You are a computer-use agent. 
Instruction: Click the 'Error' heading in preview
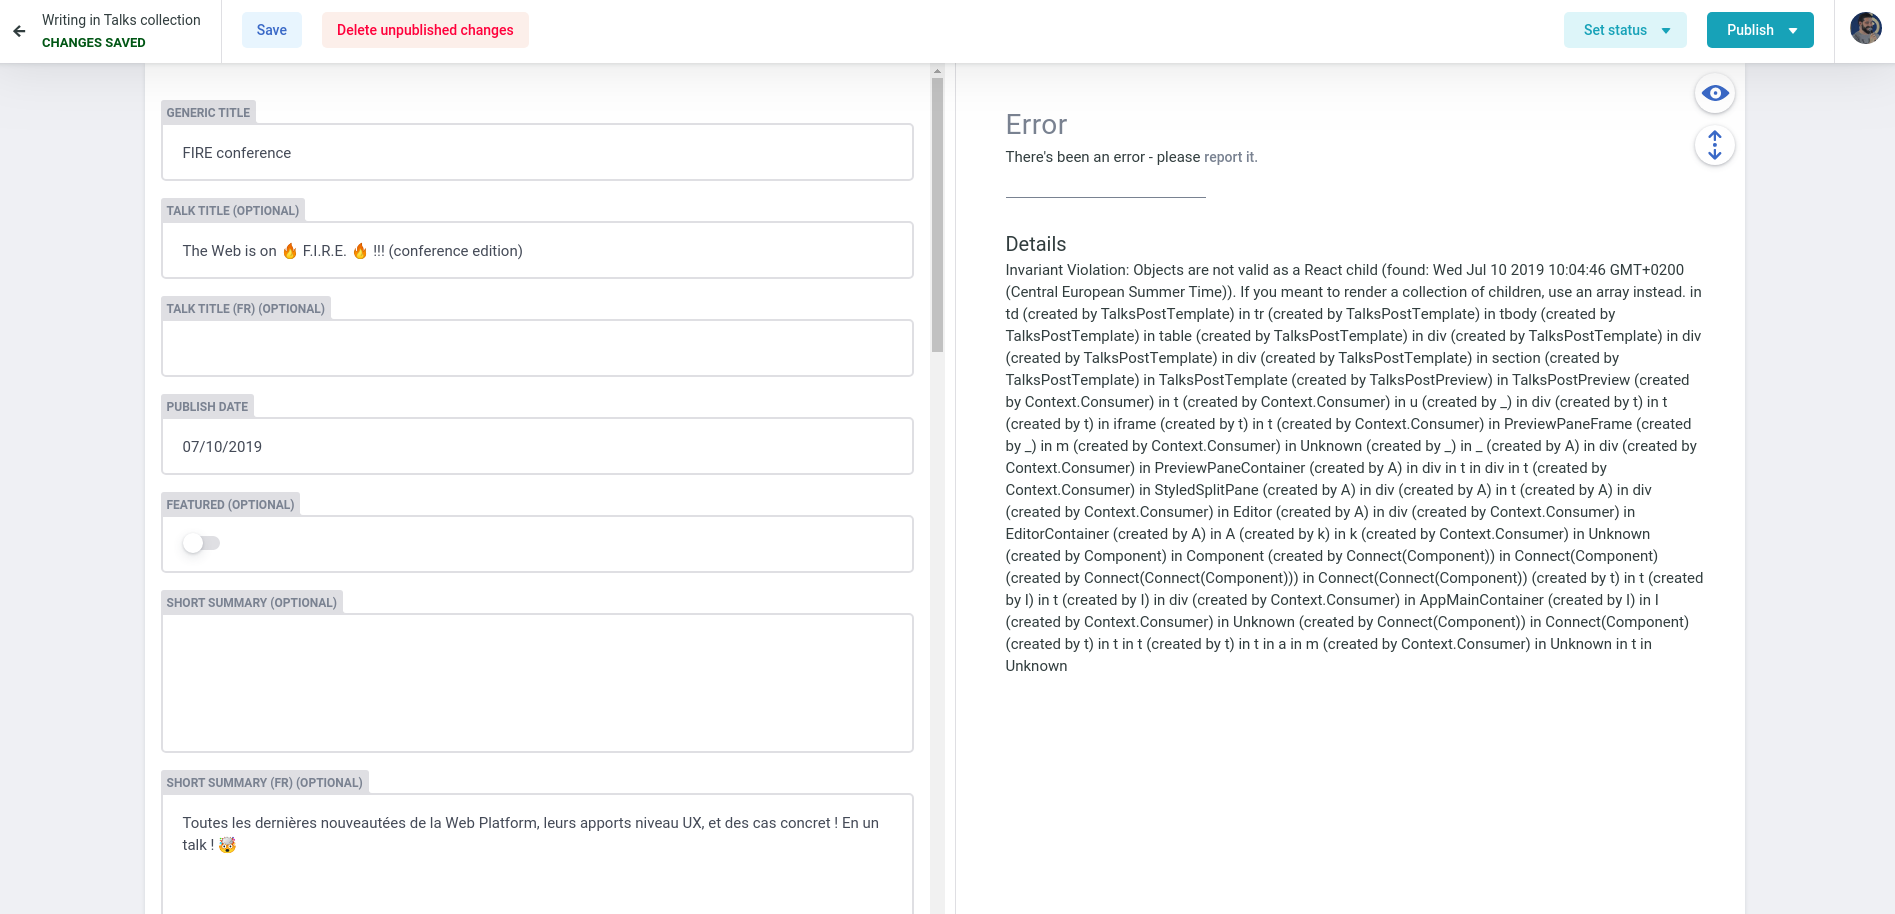pyautogui.click(x=1036, y=125)
